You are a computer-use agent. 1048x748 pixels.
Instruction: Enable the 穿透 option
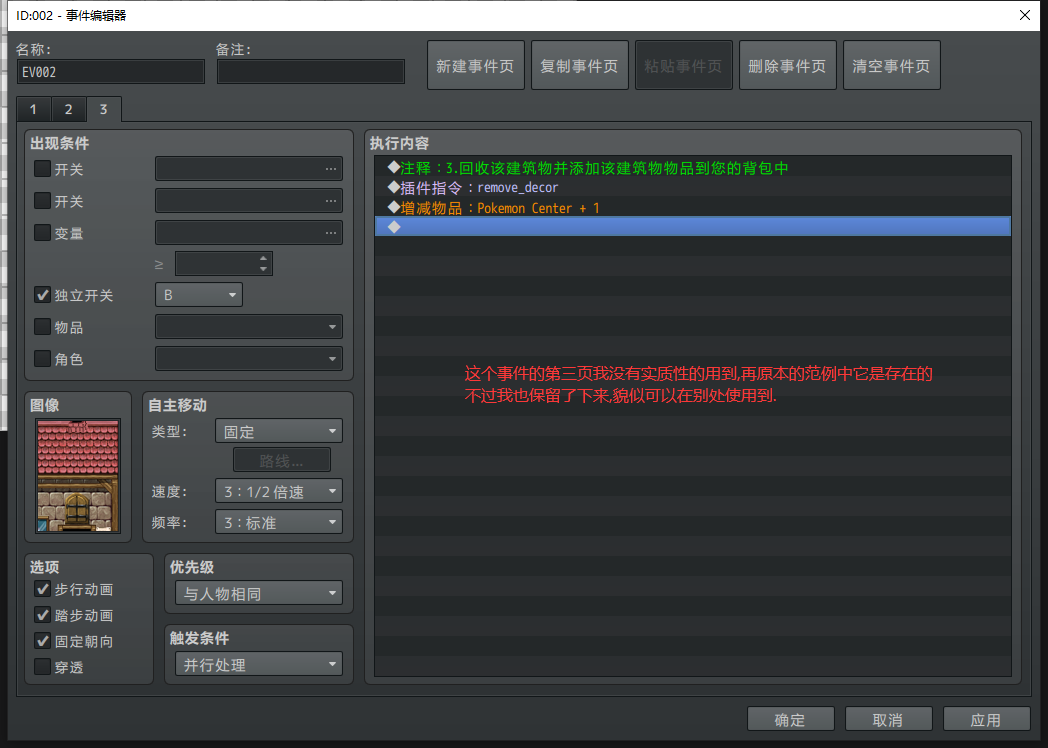(x=42, y=666)
